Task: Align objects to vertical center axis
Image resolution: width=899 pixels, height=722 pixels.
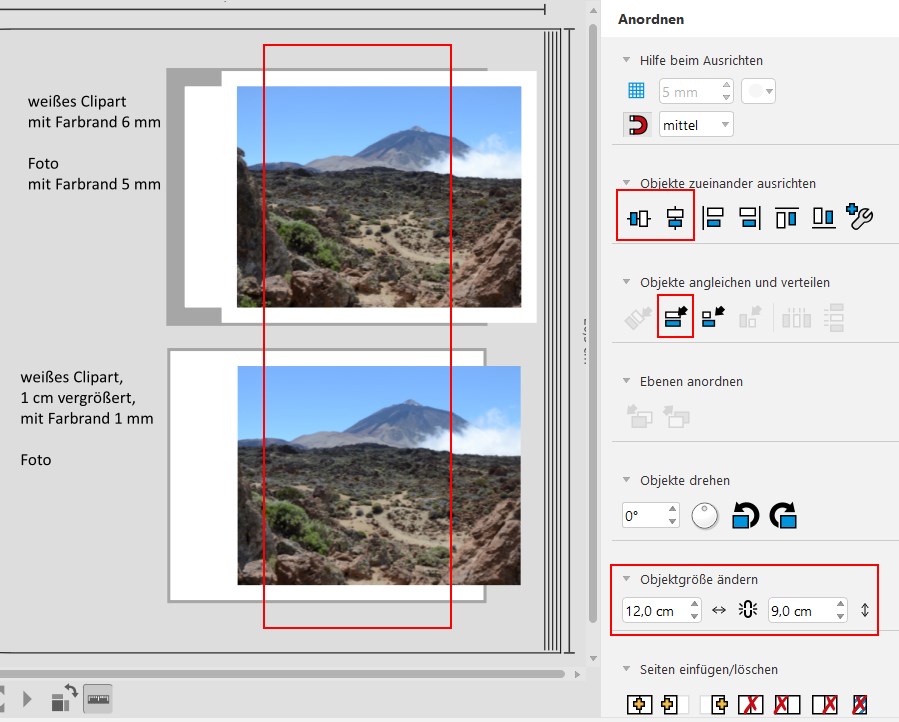Action: pos(675,218)
